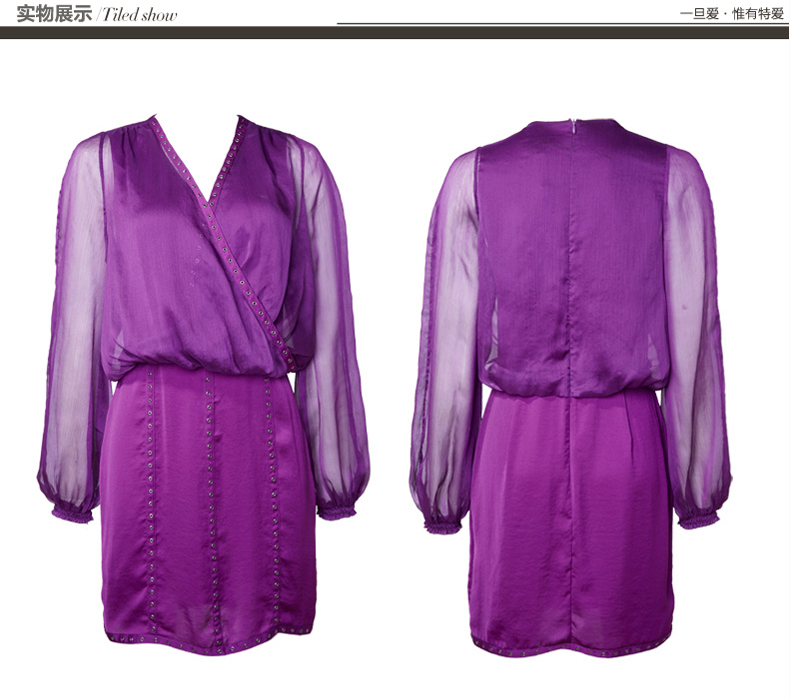Select the left sheer sleeve of back-view dress
The height and width of the screenshot is (699, 790).
pos(445,330)
